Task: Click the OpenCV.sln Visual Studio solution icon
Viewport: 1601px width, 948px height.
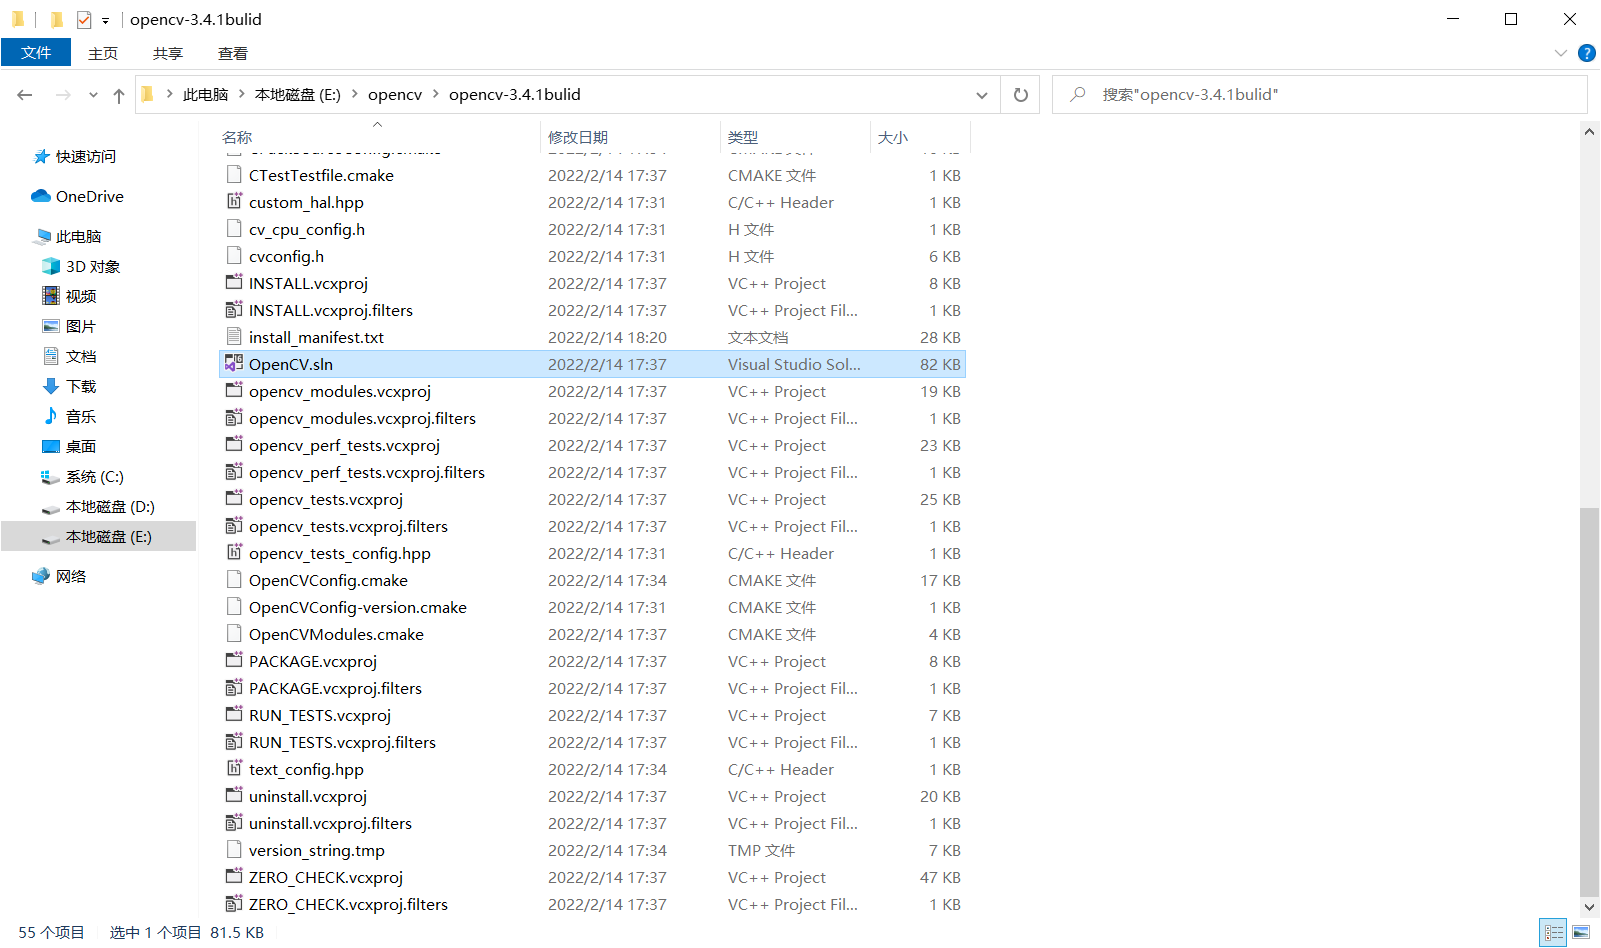Action: tap(234, 364)
